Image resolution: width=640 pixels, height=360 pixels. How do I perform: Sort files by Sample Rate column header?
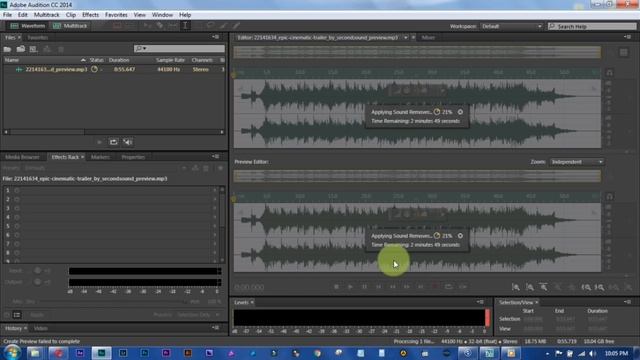coord(170,60)
